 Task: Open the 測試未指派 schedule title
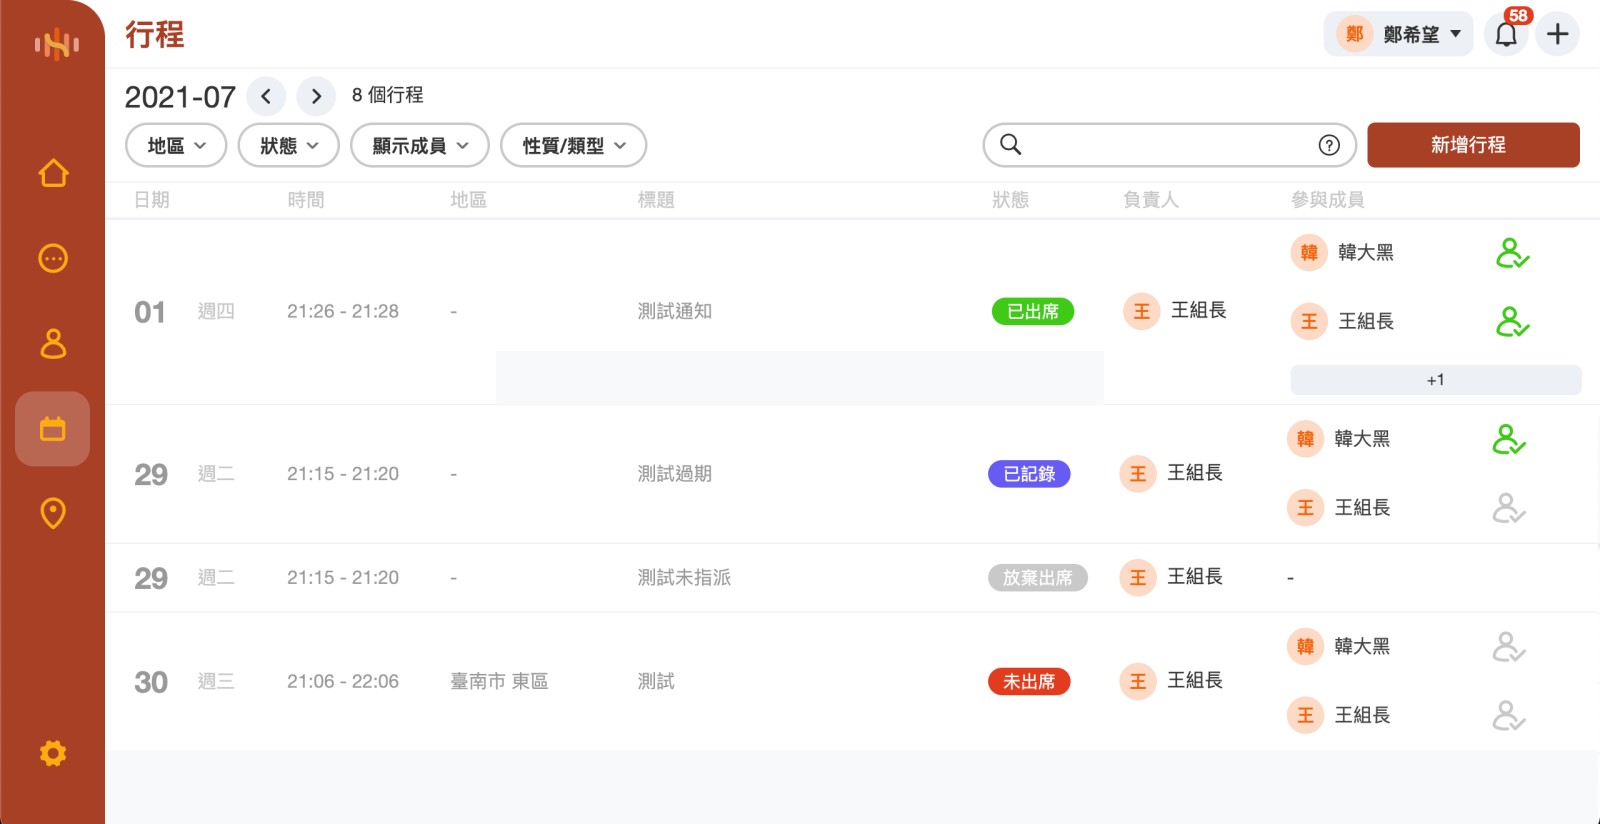tap(684, 578)
